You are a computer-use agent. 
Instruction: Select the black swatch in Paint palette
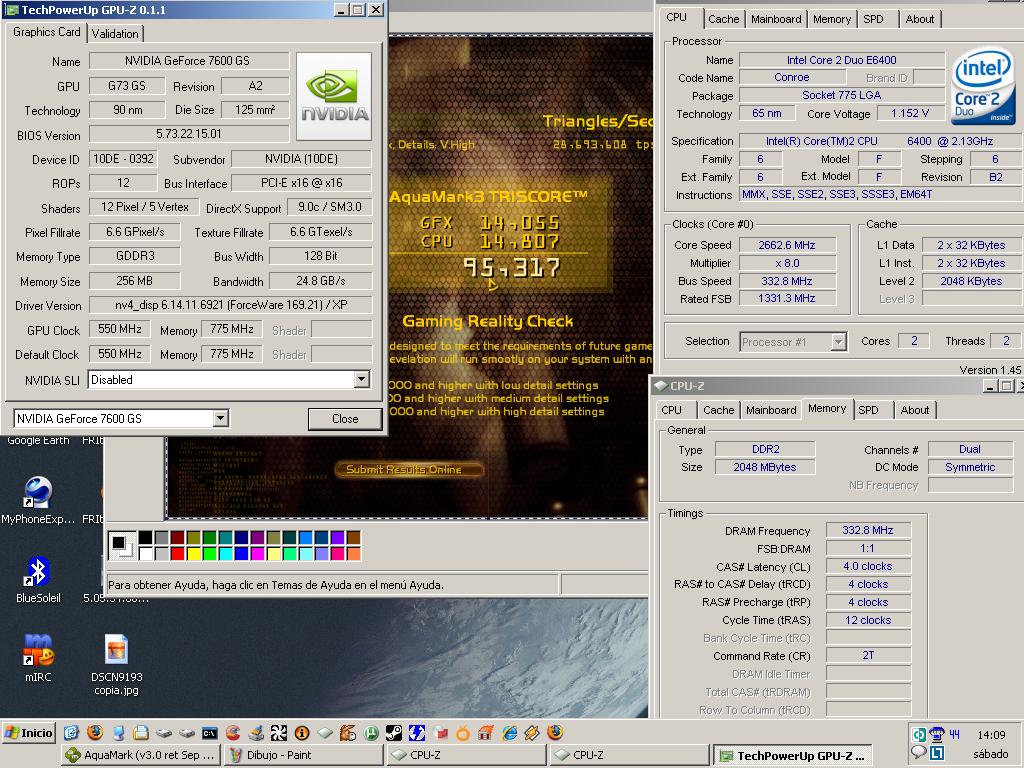click(145, 537)
